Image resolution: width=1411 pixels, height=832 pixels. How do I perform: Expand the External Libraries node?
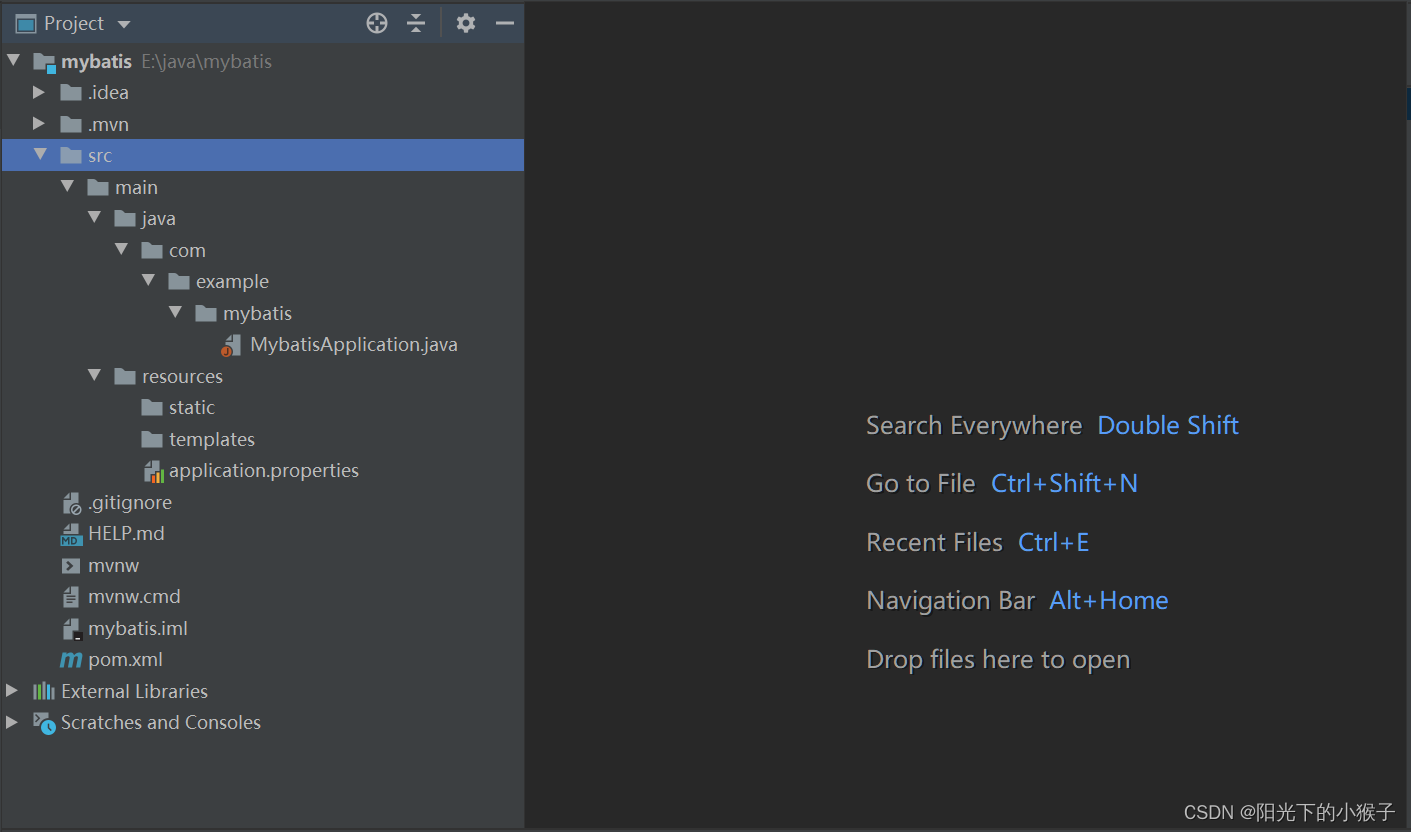click(12, 691)
